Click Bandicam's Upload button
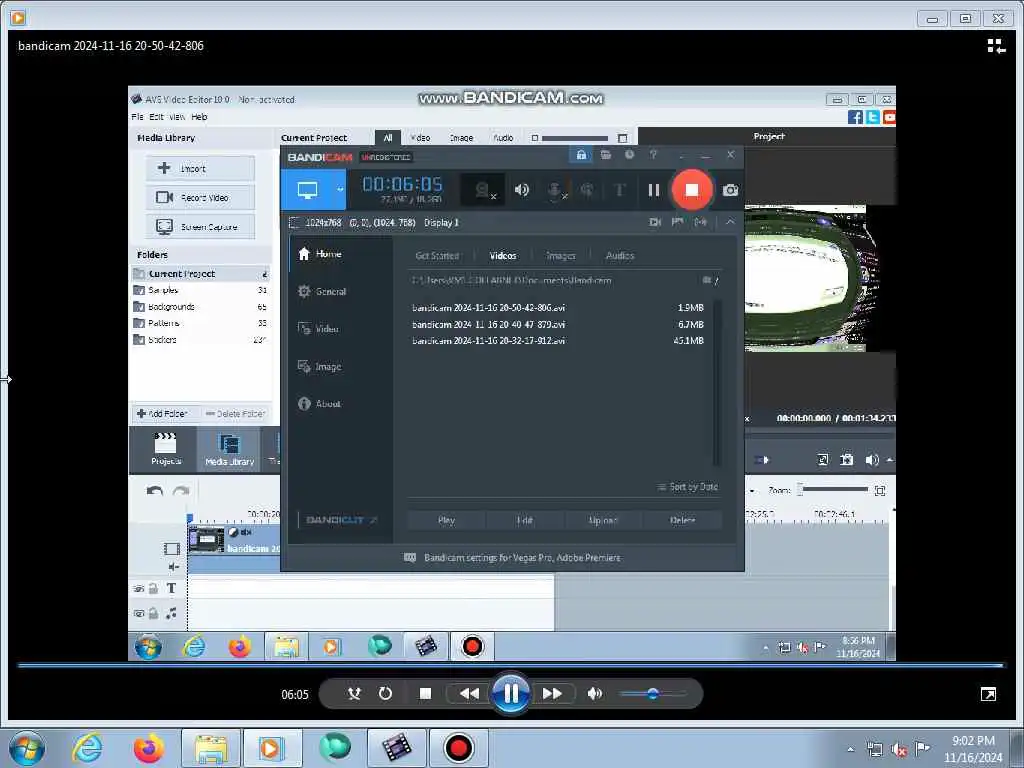Viewport: 1024px width, 768px height. tap(603, 520)
